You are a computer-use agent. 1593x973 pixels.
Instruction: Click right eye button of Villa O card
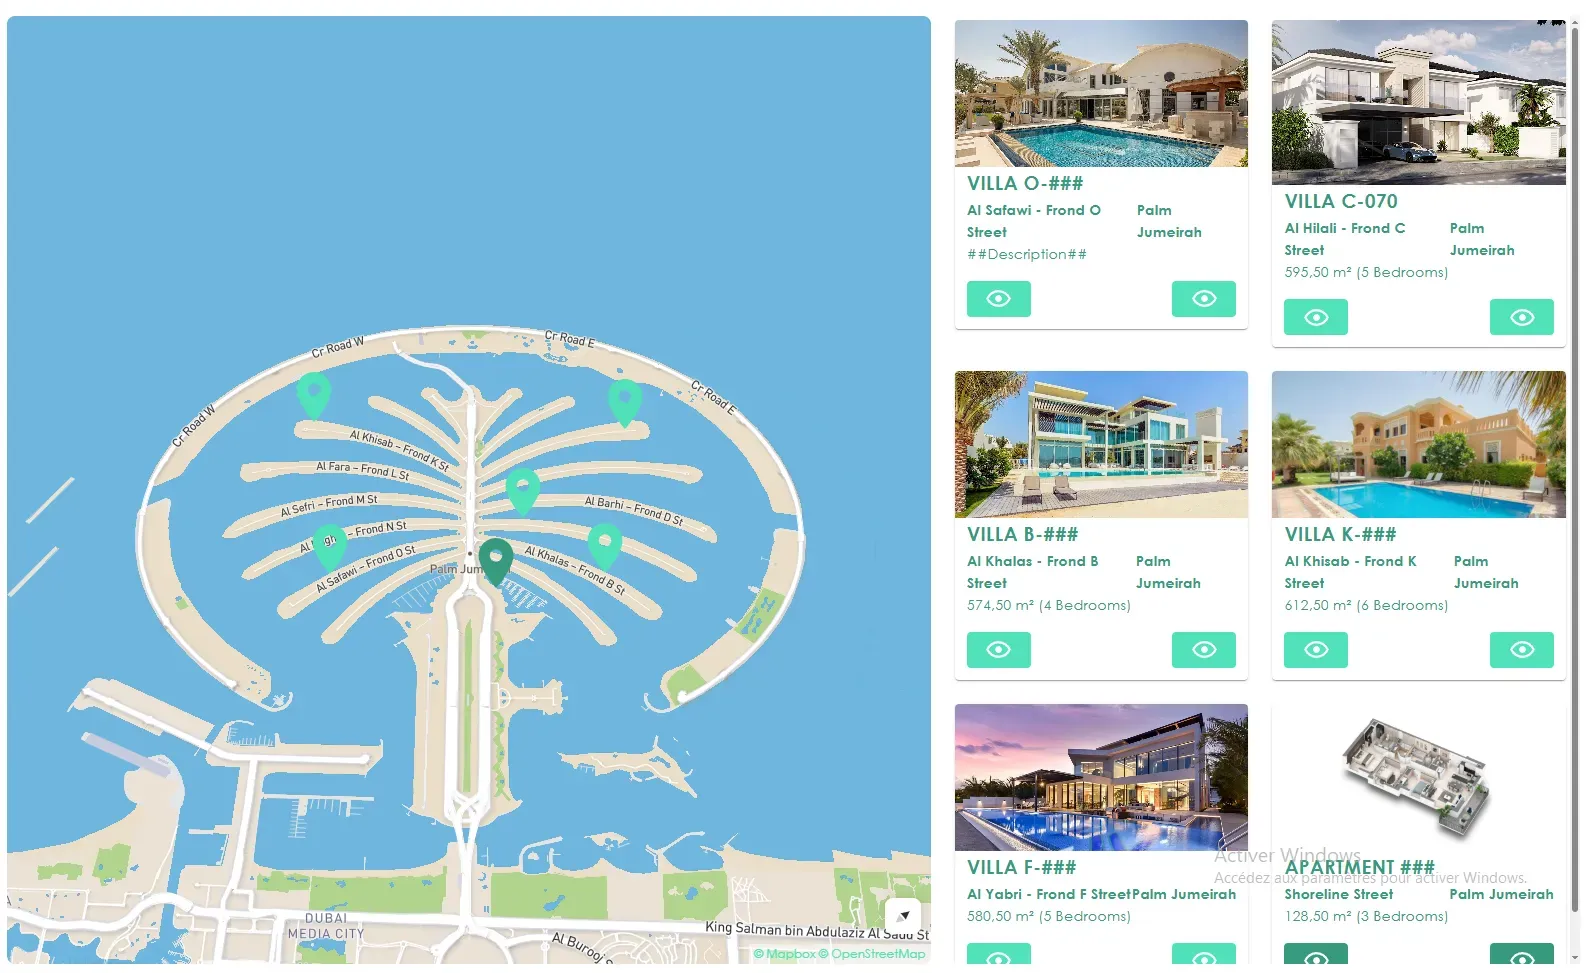tap(1203, 299)
